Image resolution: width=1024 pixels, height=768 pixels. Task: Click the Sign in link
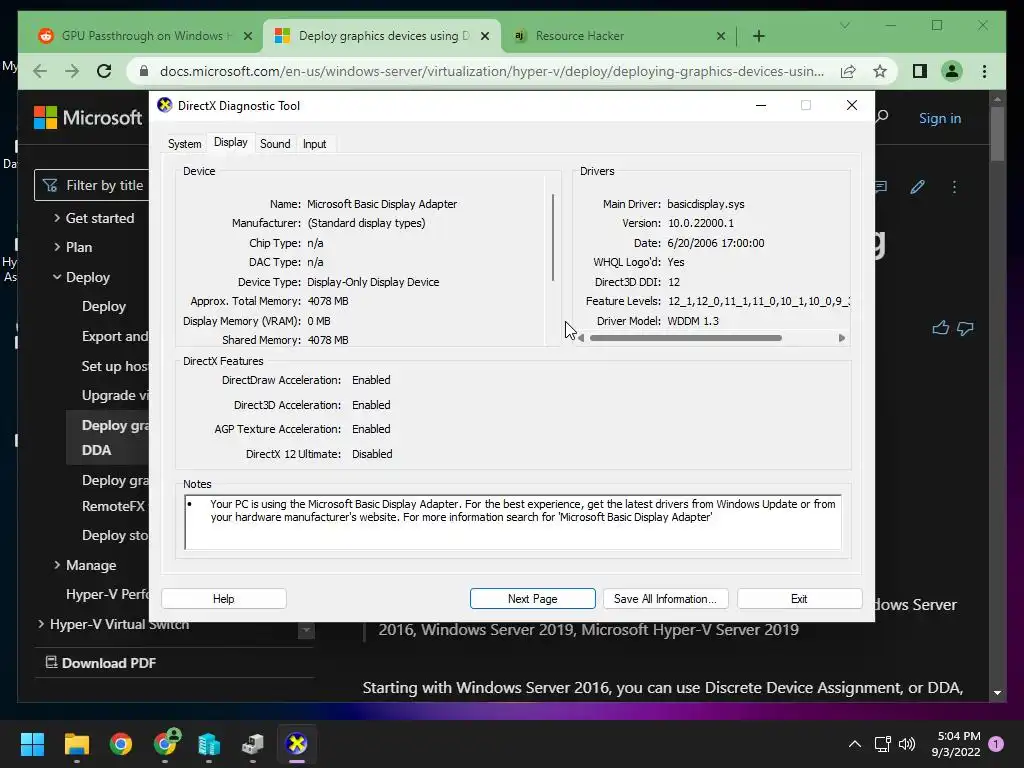[940, 118]
